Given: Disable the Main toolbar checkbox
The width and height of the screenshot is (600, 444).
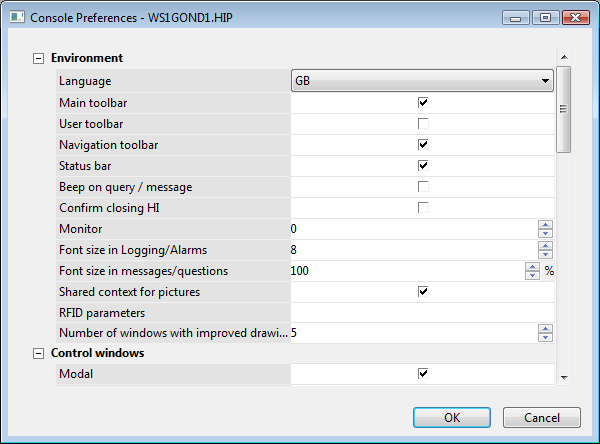Looking at the screenshot, I should point(423,102).
